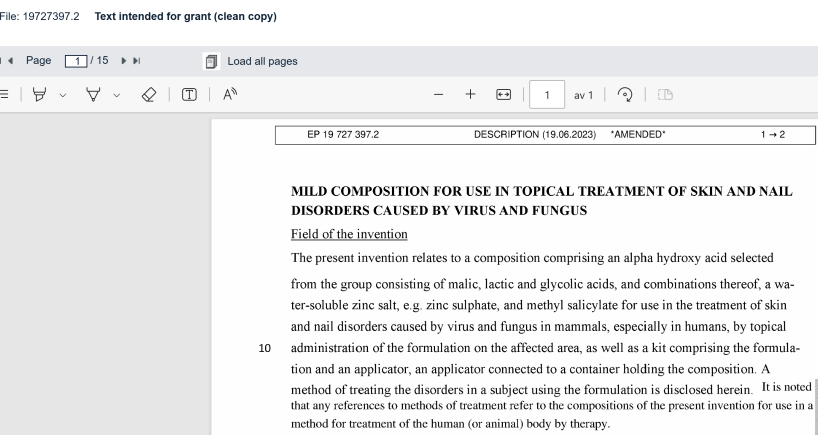Click the '/ 15' total pages text
The image size is (818, 435).
(100, 61)
